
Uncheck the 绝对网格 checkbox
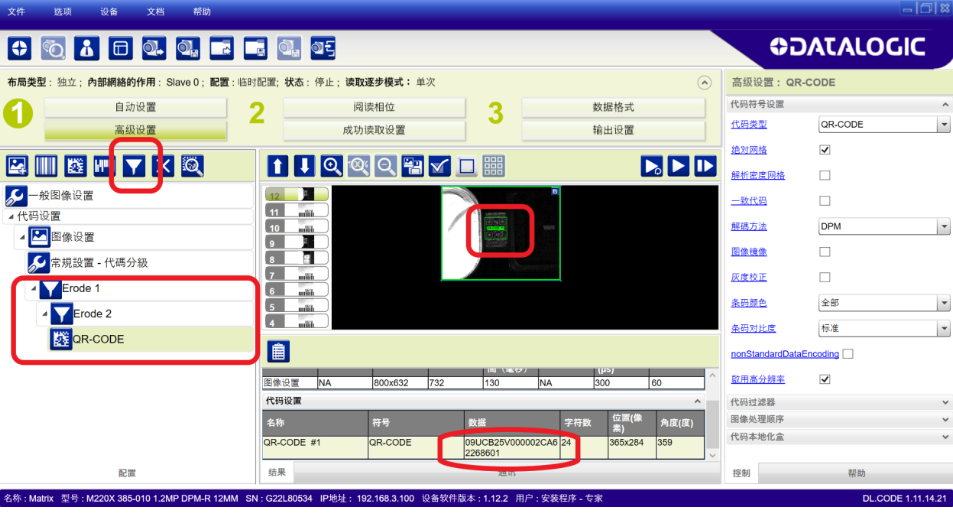tap(825, 150)
